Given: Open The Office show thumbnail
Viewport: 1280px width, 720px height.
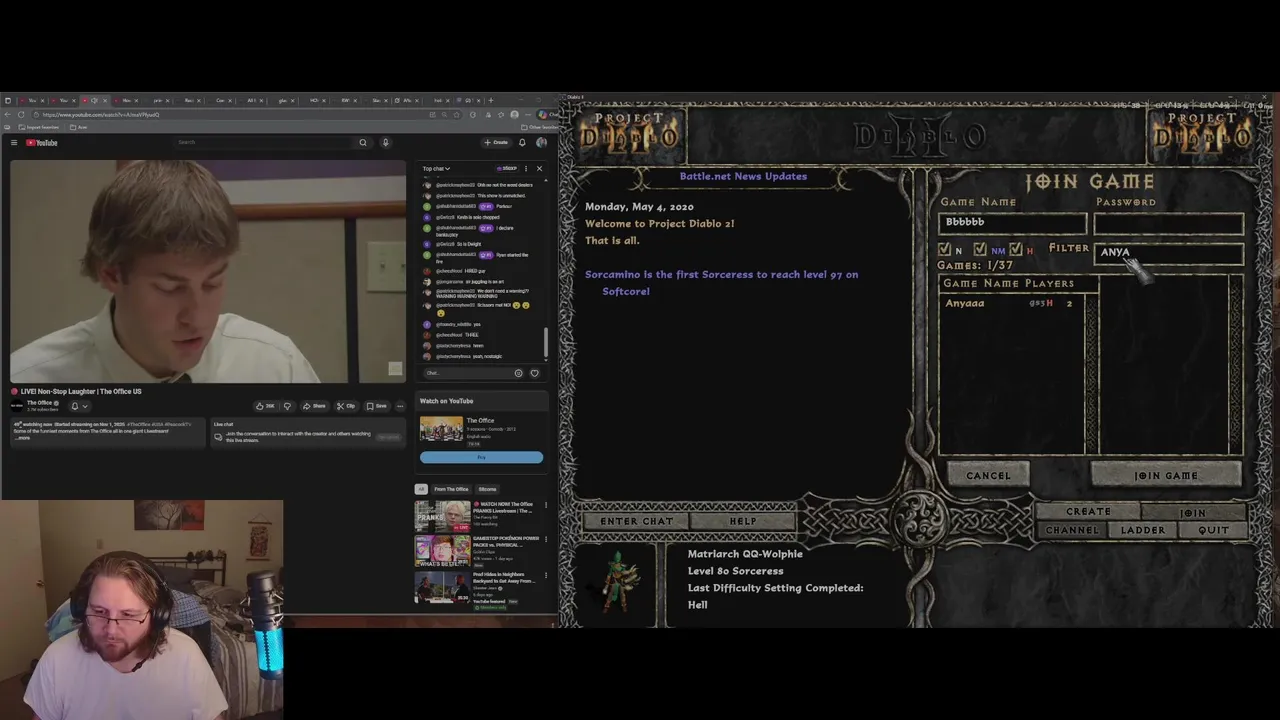Looking at the screenshot, I should [441, 427].
